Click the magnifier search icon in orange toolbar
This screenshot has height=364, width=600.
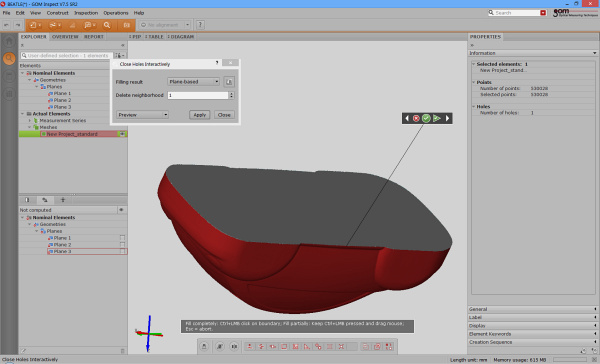coord(107,25)
